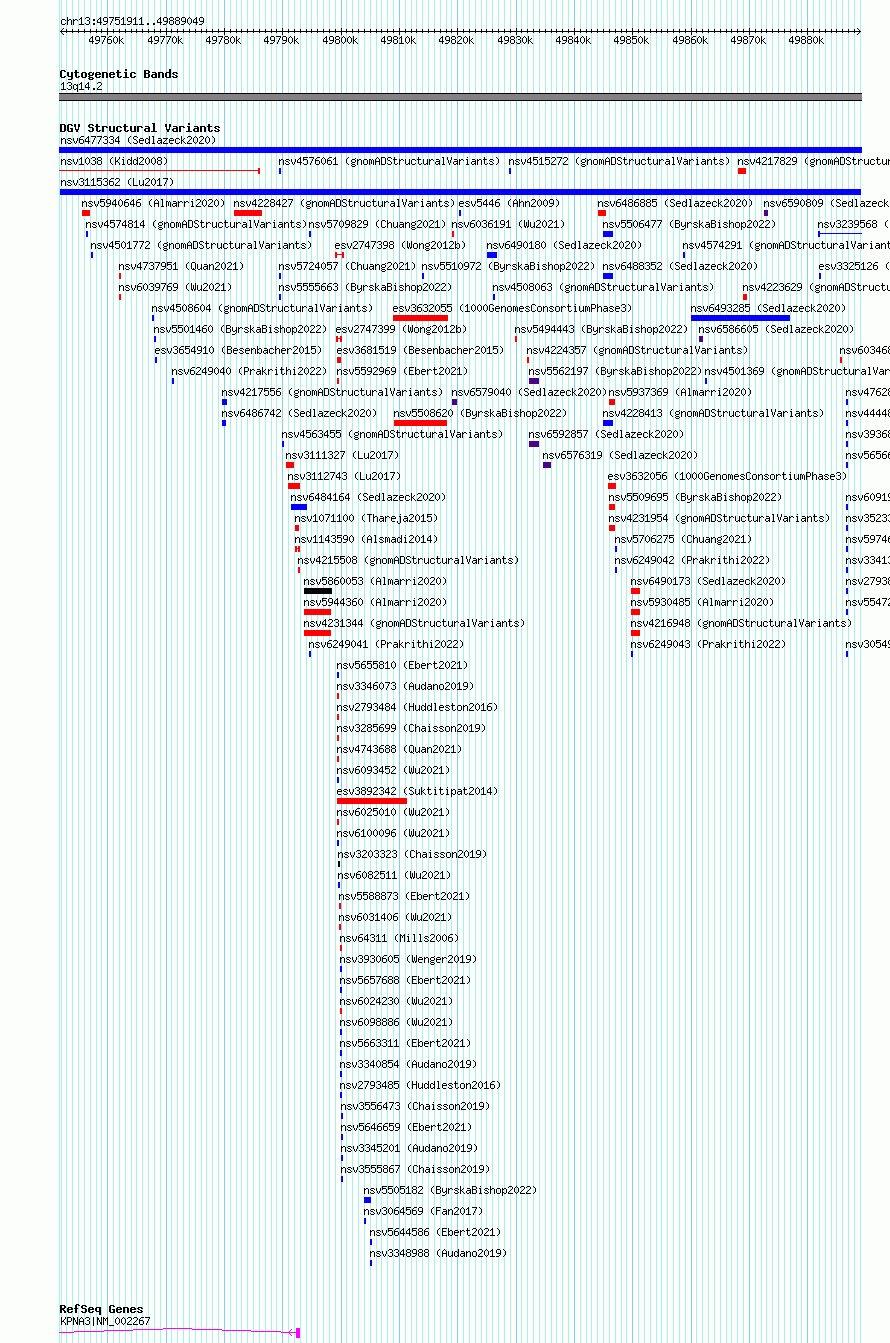The image size is (890, 1343).
Task: Click nsv6592857 (Sedlazeck2020) label
Action: pyautogui.click(x=606, y=434)
